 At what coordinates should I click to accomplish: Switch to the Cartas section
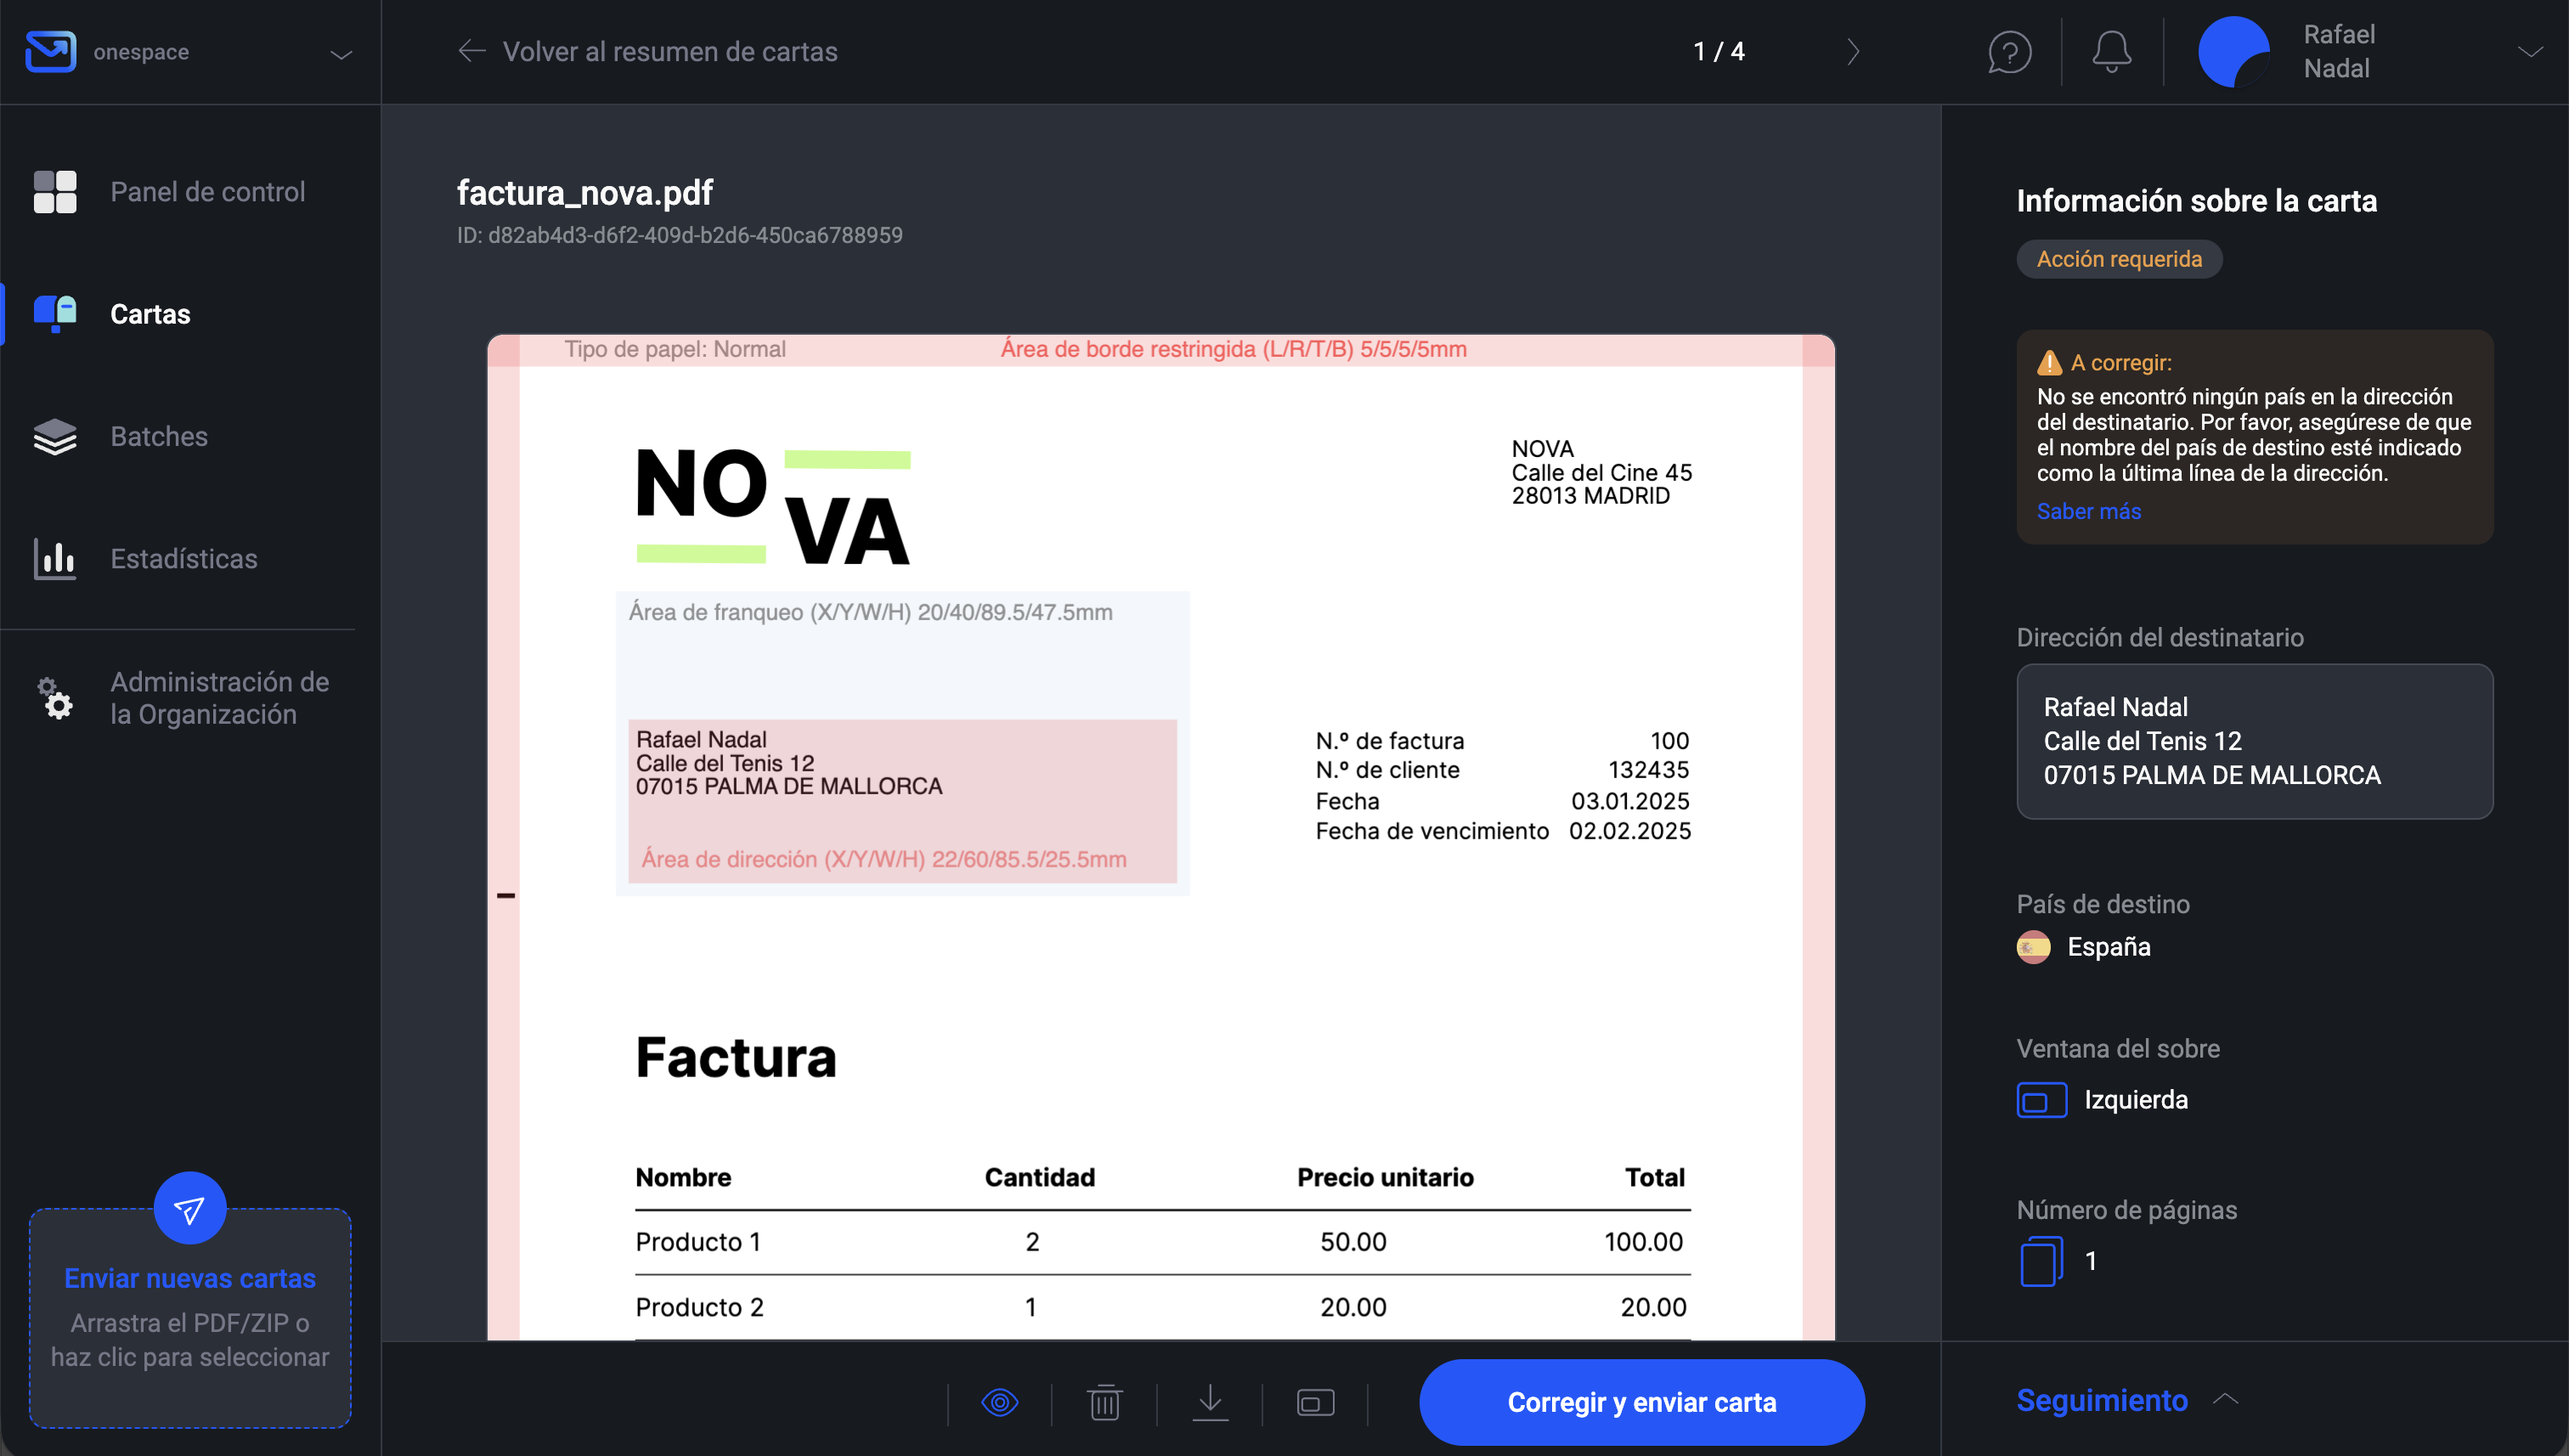(x=150, y=313)
